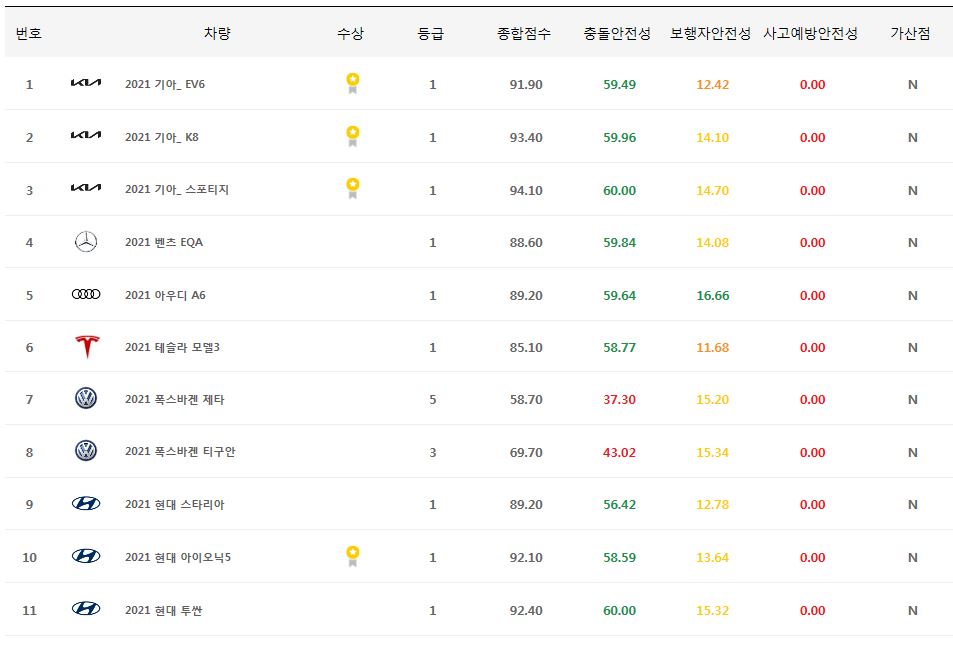Click the 수상 column header
The height and width of the screenshot is (645, 953).
[351, 33]
